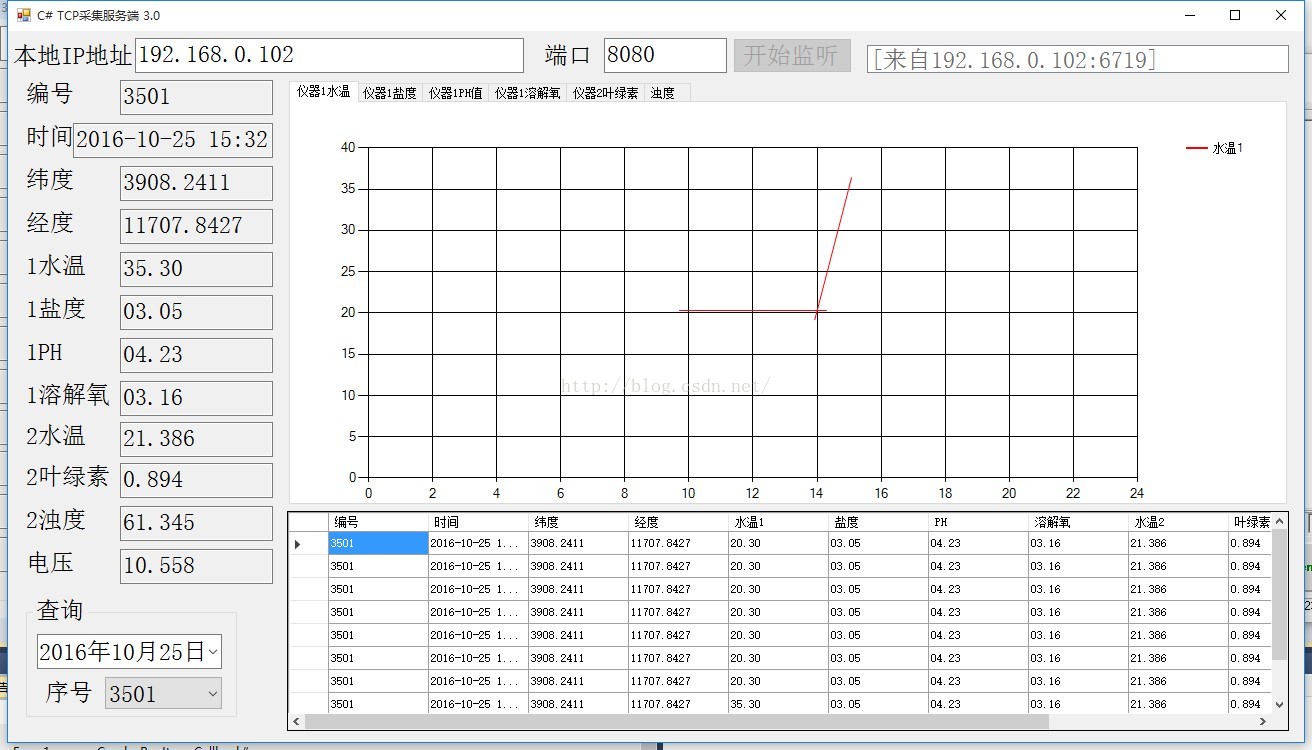
Task: Click the 1PH field showing 04.23
Action: coord(196,355)
